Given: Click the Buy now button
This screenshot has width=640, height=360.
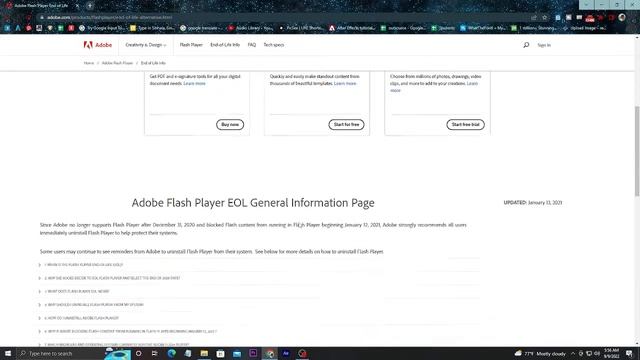Looking at the screenshot, I should click(x=230, y=124).
